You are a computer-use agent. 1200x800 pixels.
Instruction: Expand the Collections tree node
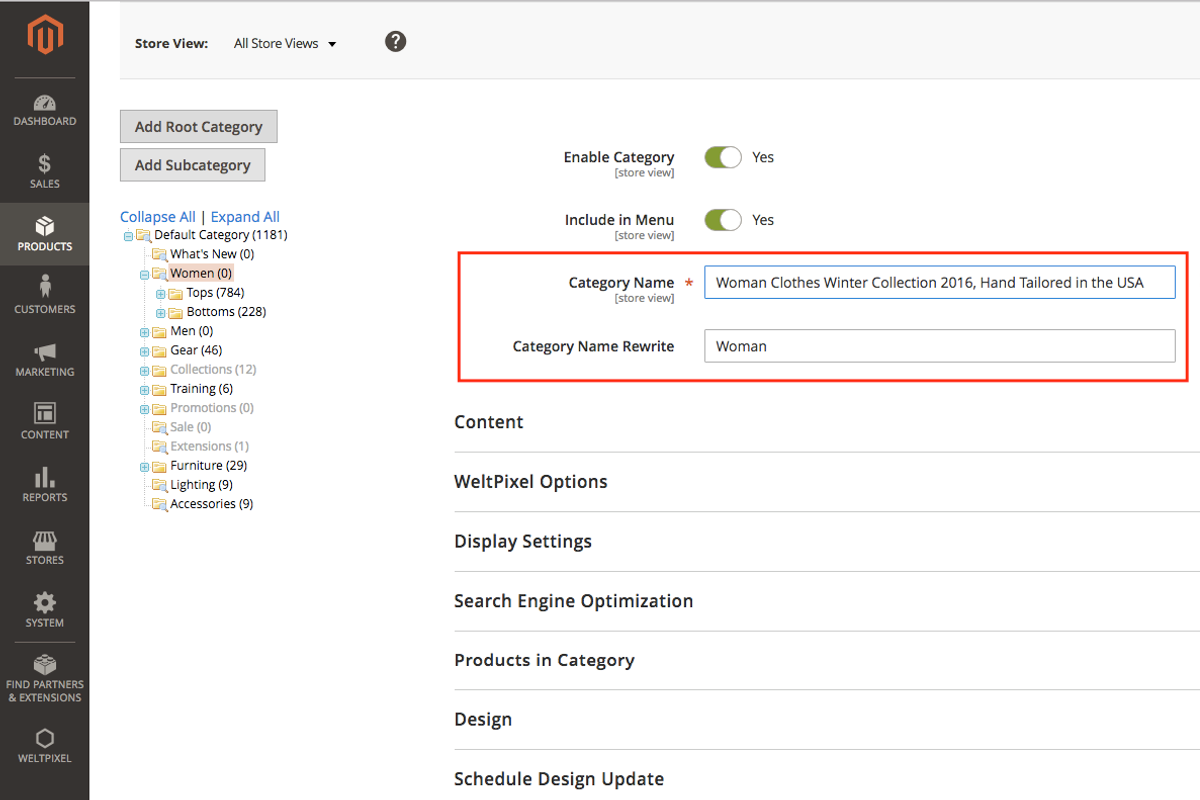145,370
